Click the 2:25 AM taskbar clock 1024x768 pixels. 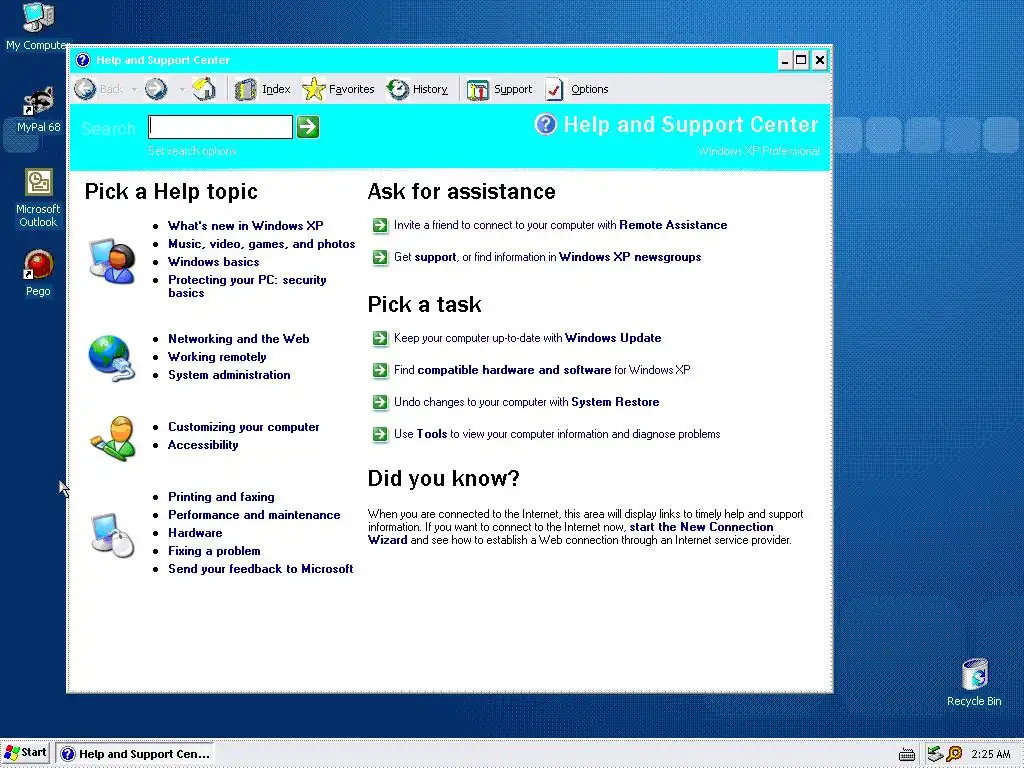(991, 754)
